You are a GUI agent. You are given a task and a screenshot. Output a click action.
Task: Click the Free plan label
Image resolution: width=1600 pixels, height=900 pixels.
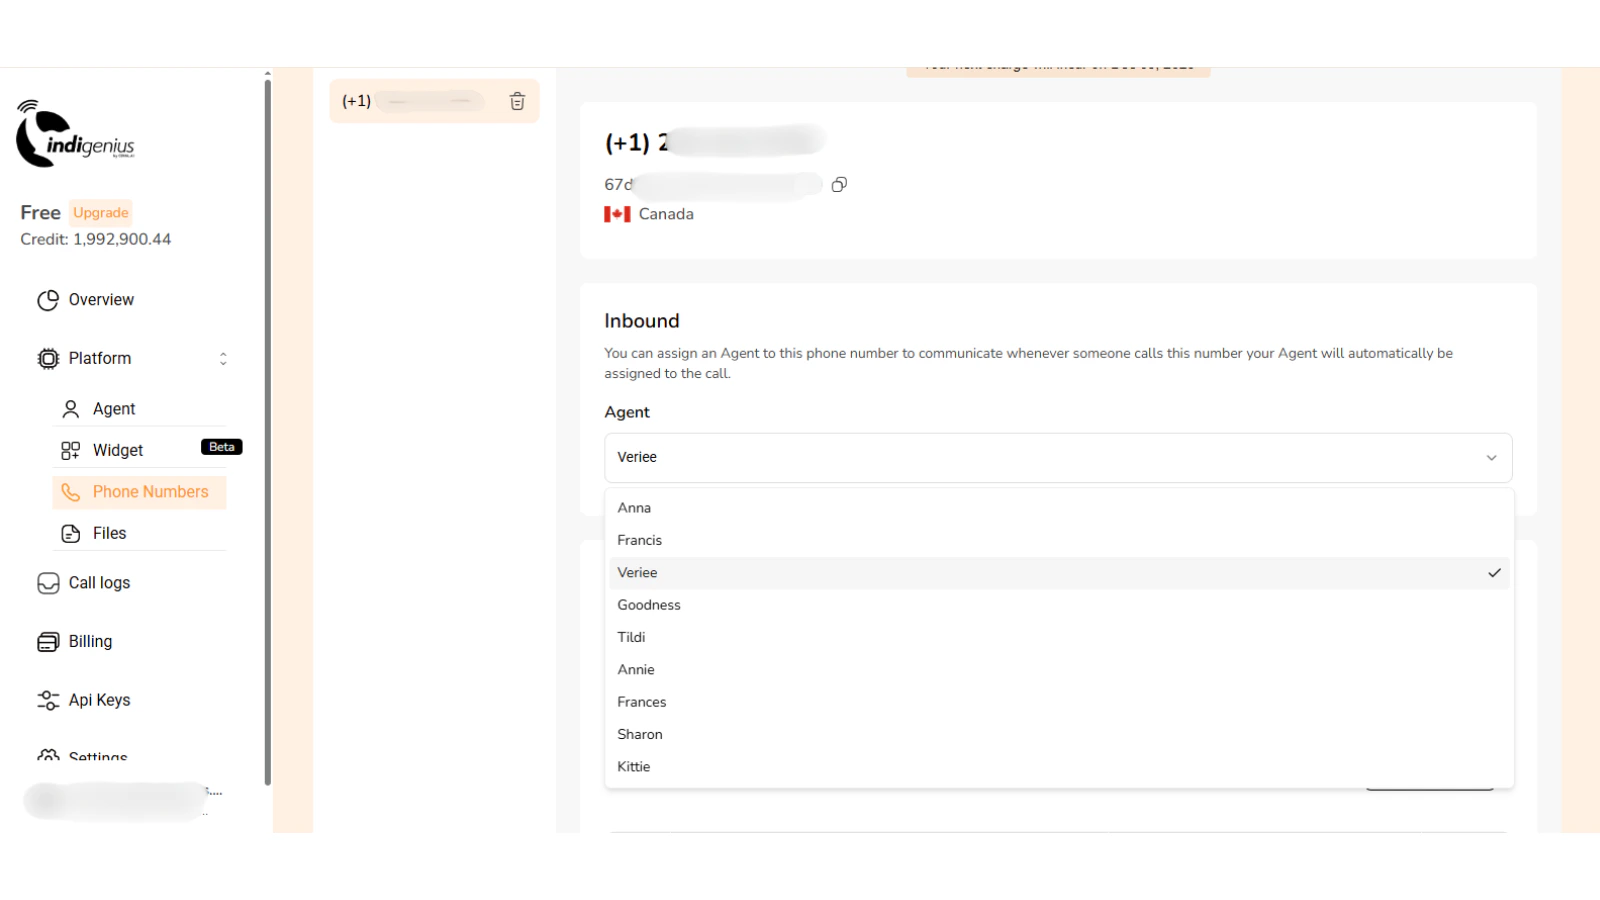pos(41,212)
